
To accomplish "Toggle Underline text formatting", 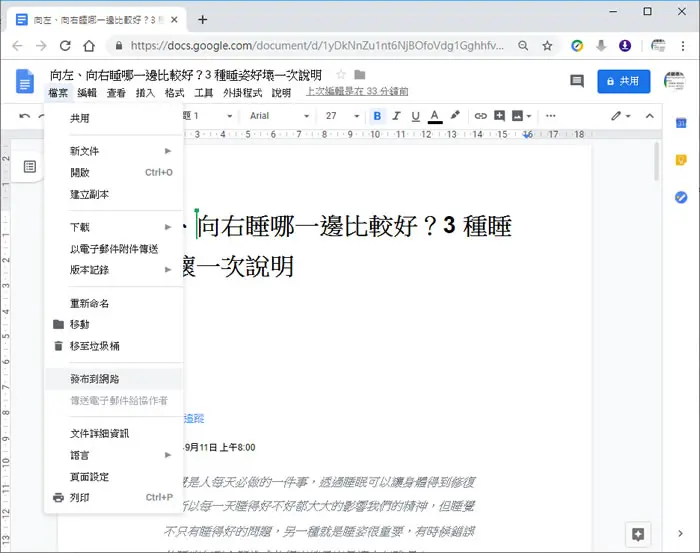I will coord(415,116).
